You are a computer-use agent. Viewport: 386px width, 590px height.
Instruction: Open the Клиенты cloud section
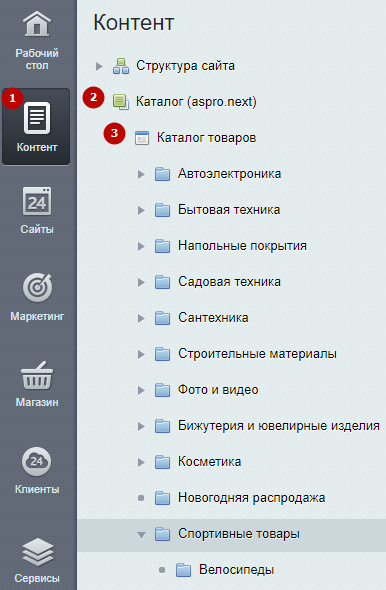[37, 470]
